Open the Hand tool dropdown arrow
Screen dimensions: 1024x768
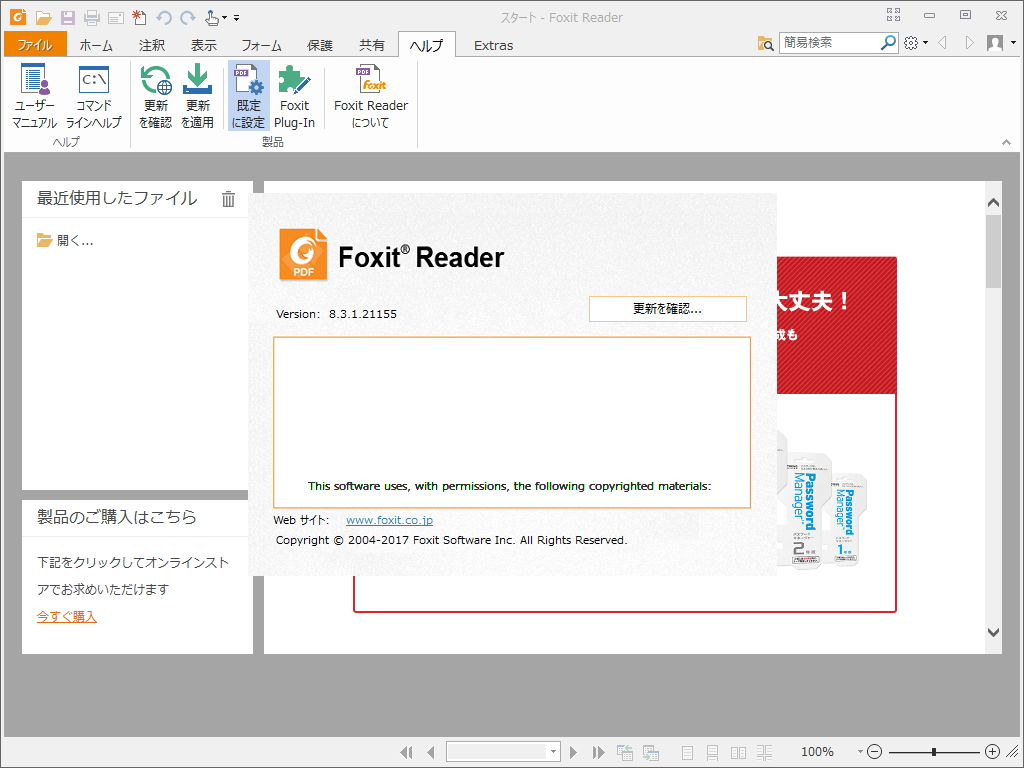[x=225, y=18]
